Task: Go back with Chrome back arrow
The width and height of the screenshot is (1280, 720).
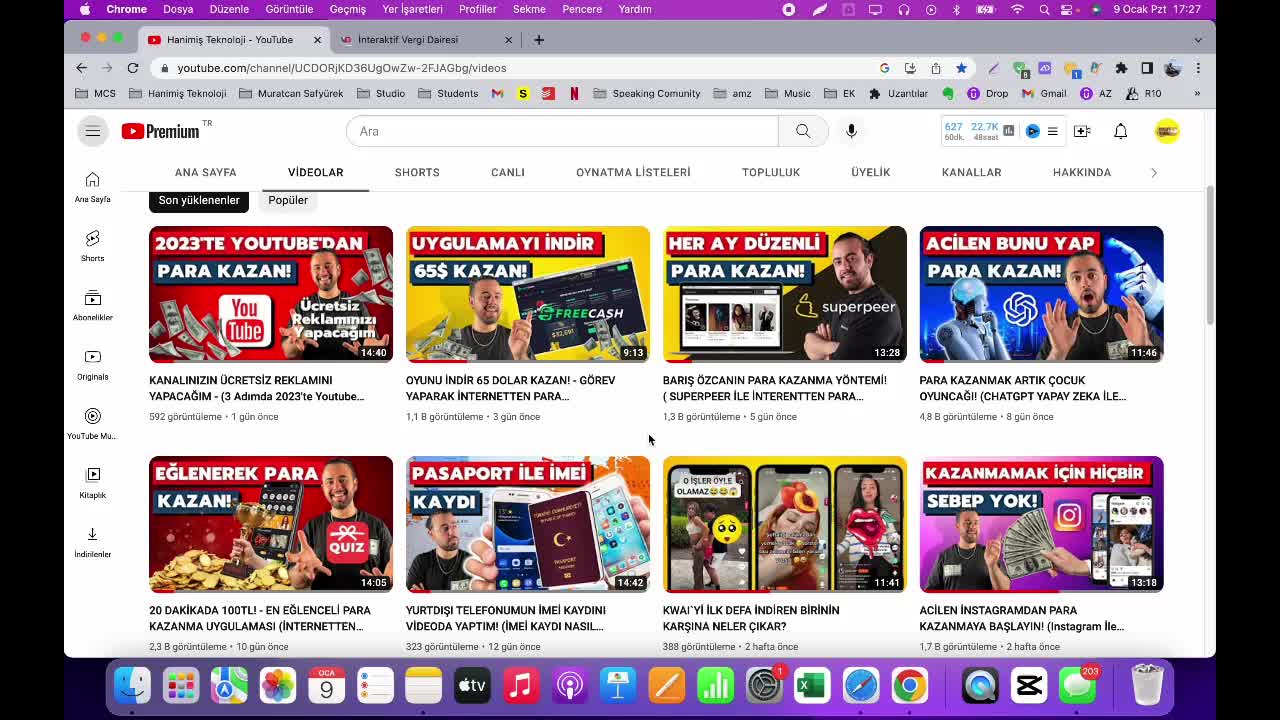Action: tap(82, 68)
